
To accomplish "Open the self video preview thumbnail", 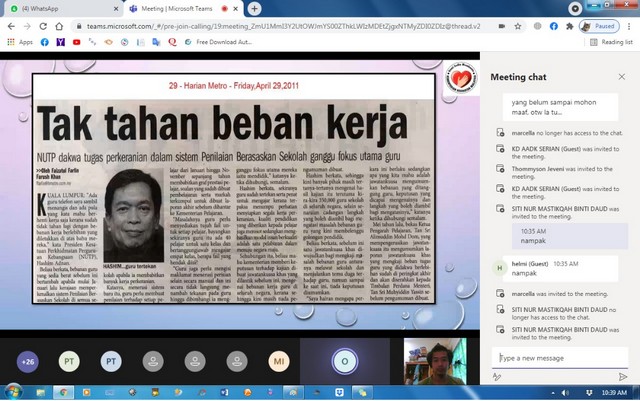I will point(435,360).
